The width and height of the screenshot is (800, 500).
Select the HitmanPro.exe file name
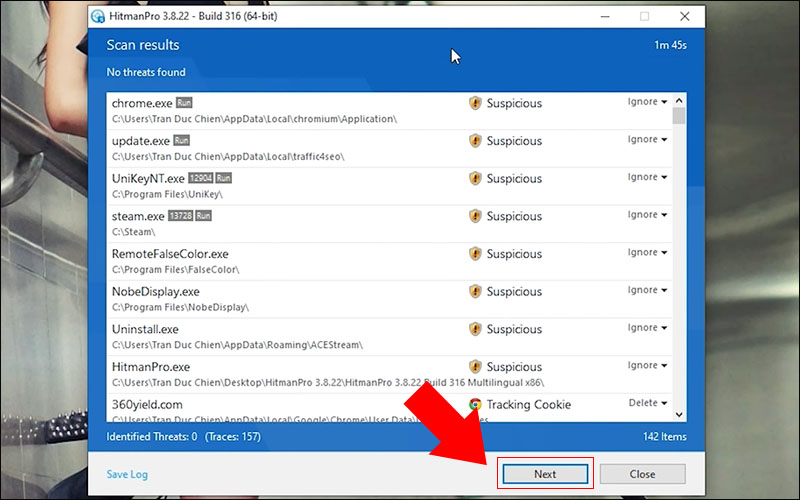[151, 367]
